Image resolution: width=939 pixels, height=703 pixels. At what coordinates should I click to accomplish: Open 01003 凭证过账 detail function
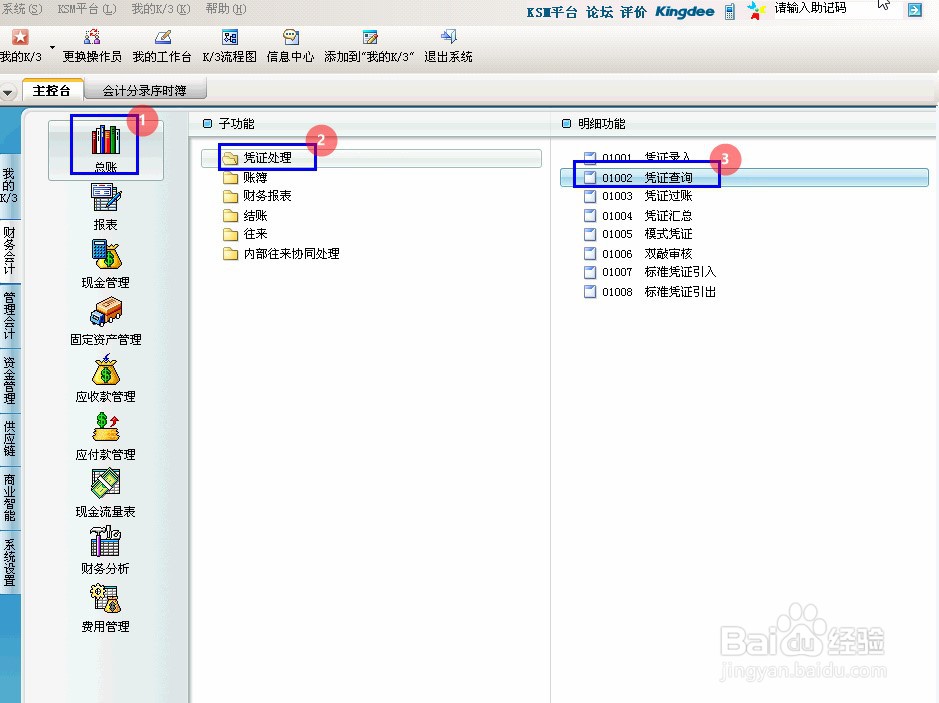[x=638, y=196]
